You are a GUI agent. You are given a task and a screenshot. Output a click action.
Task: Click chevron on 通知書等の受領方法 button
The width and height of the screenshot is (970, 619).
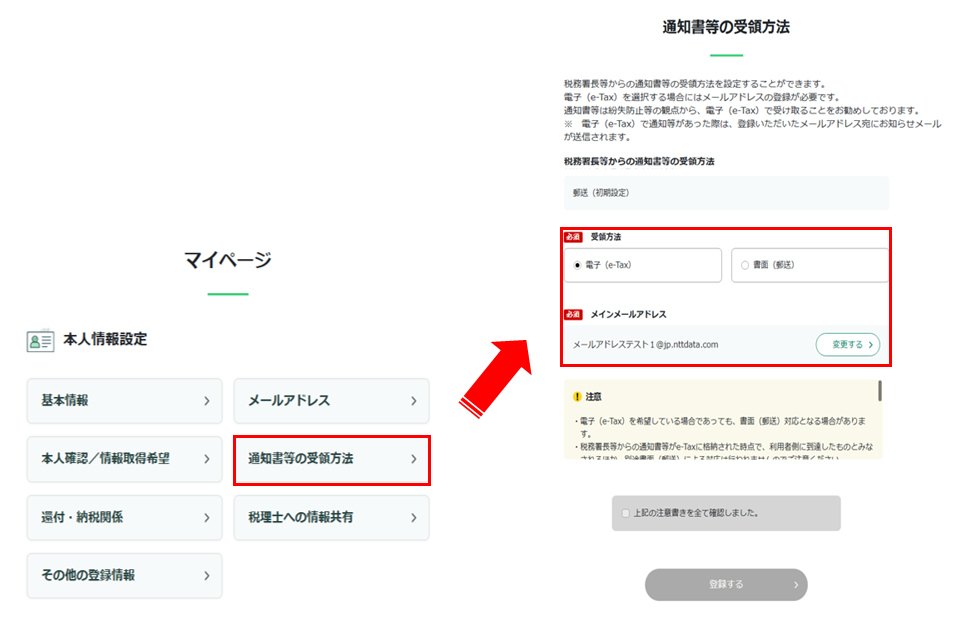(414, 459)
